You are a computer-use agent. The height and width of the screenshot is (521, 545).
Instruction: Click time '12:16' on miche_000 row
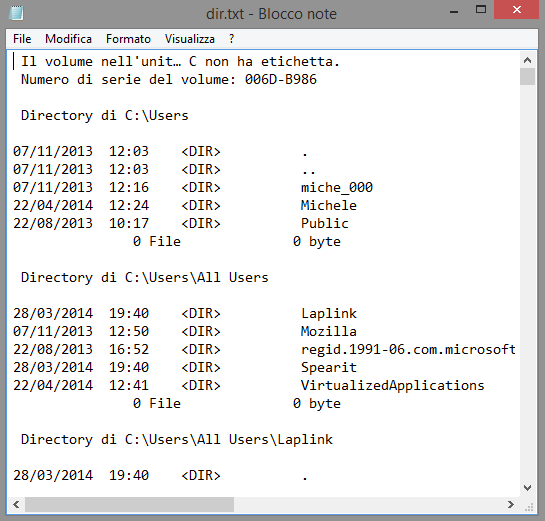click(129, 188)
